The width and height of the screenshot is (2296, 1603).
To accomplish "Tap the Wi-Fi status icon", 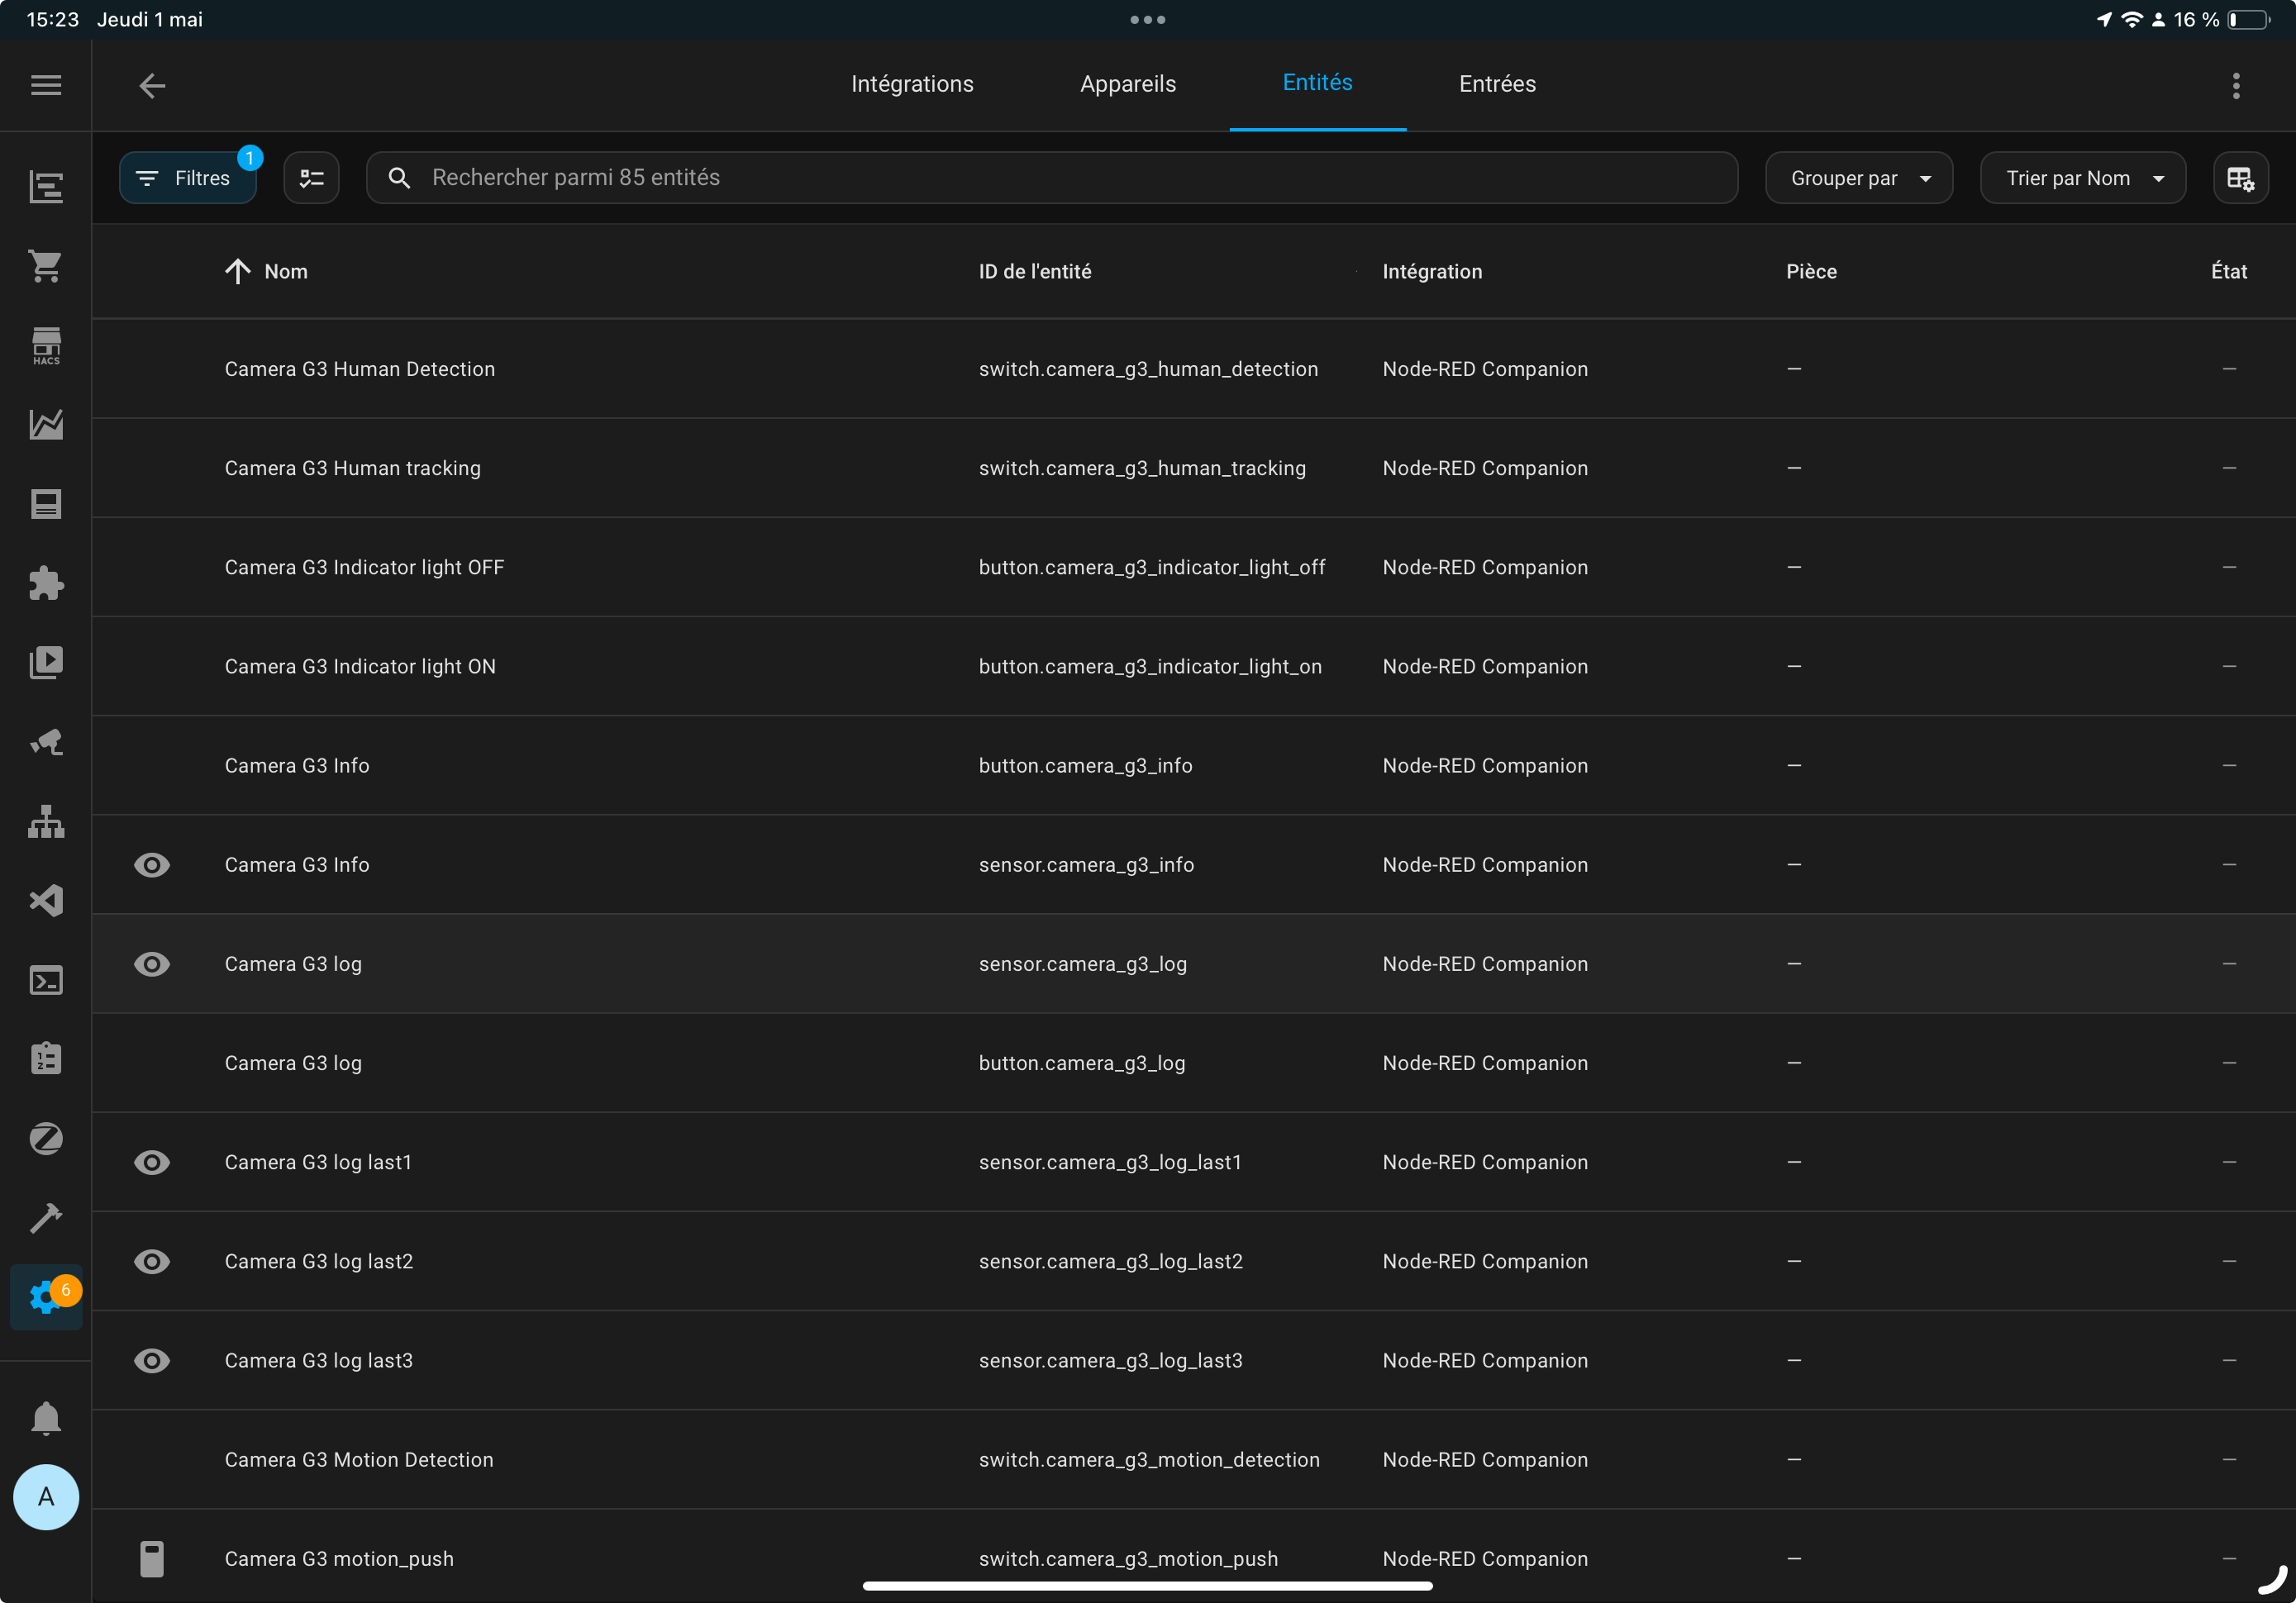I will point(2132,20).
